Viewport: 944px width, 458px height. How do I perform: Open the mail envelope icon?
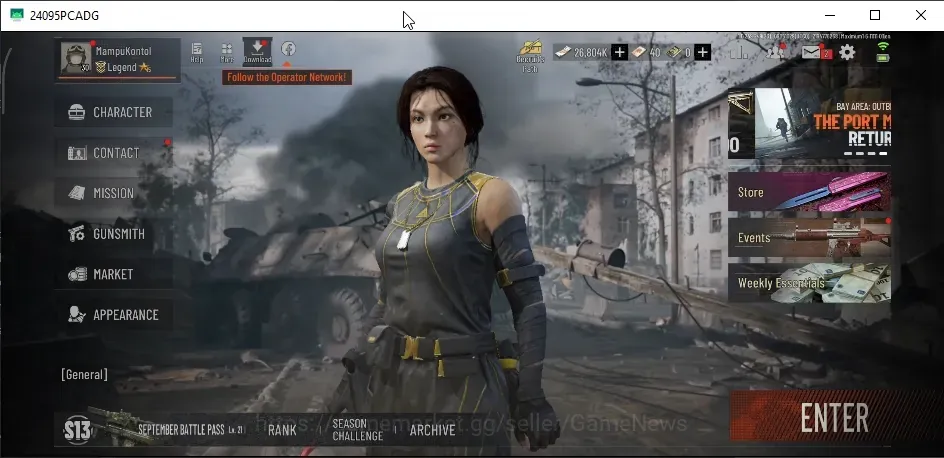point(811,52)
